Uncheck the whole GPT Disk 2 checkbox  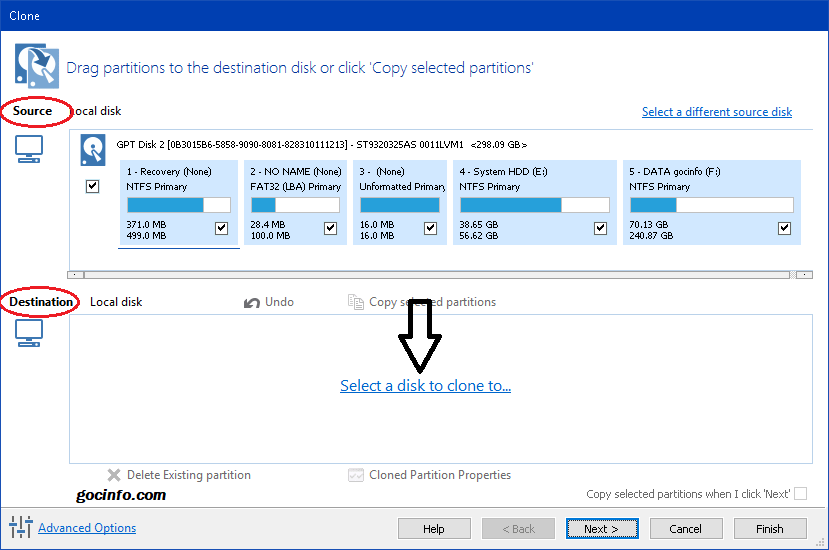click(x=93, y=186)
